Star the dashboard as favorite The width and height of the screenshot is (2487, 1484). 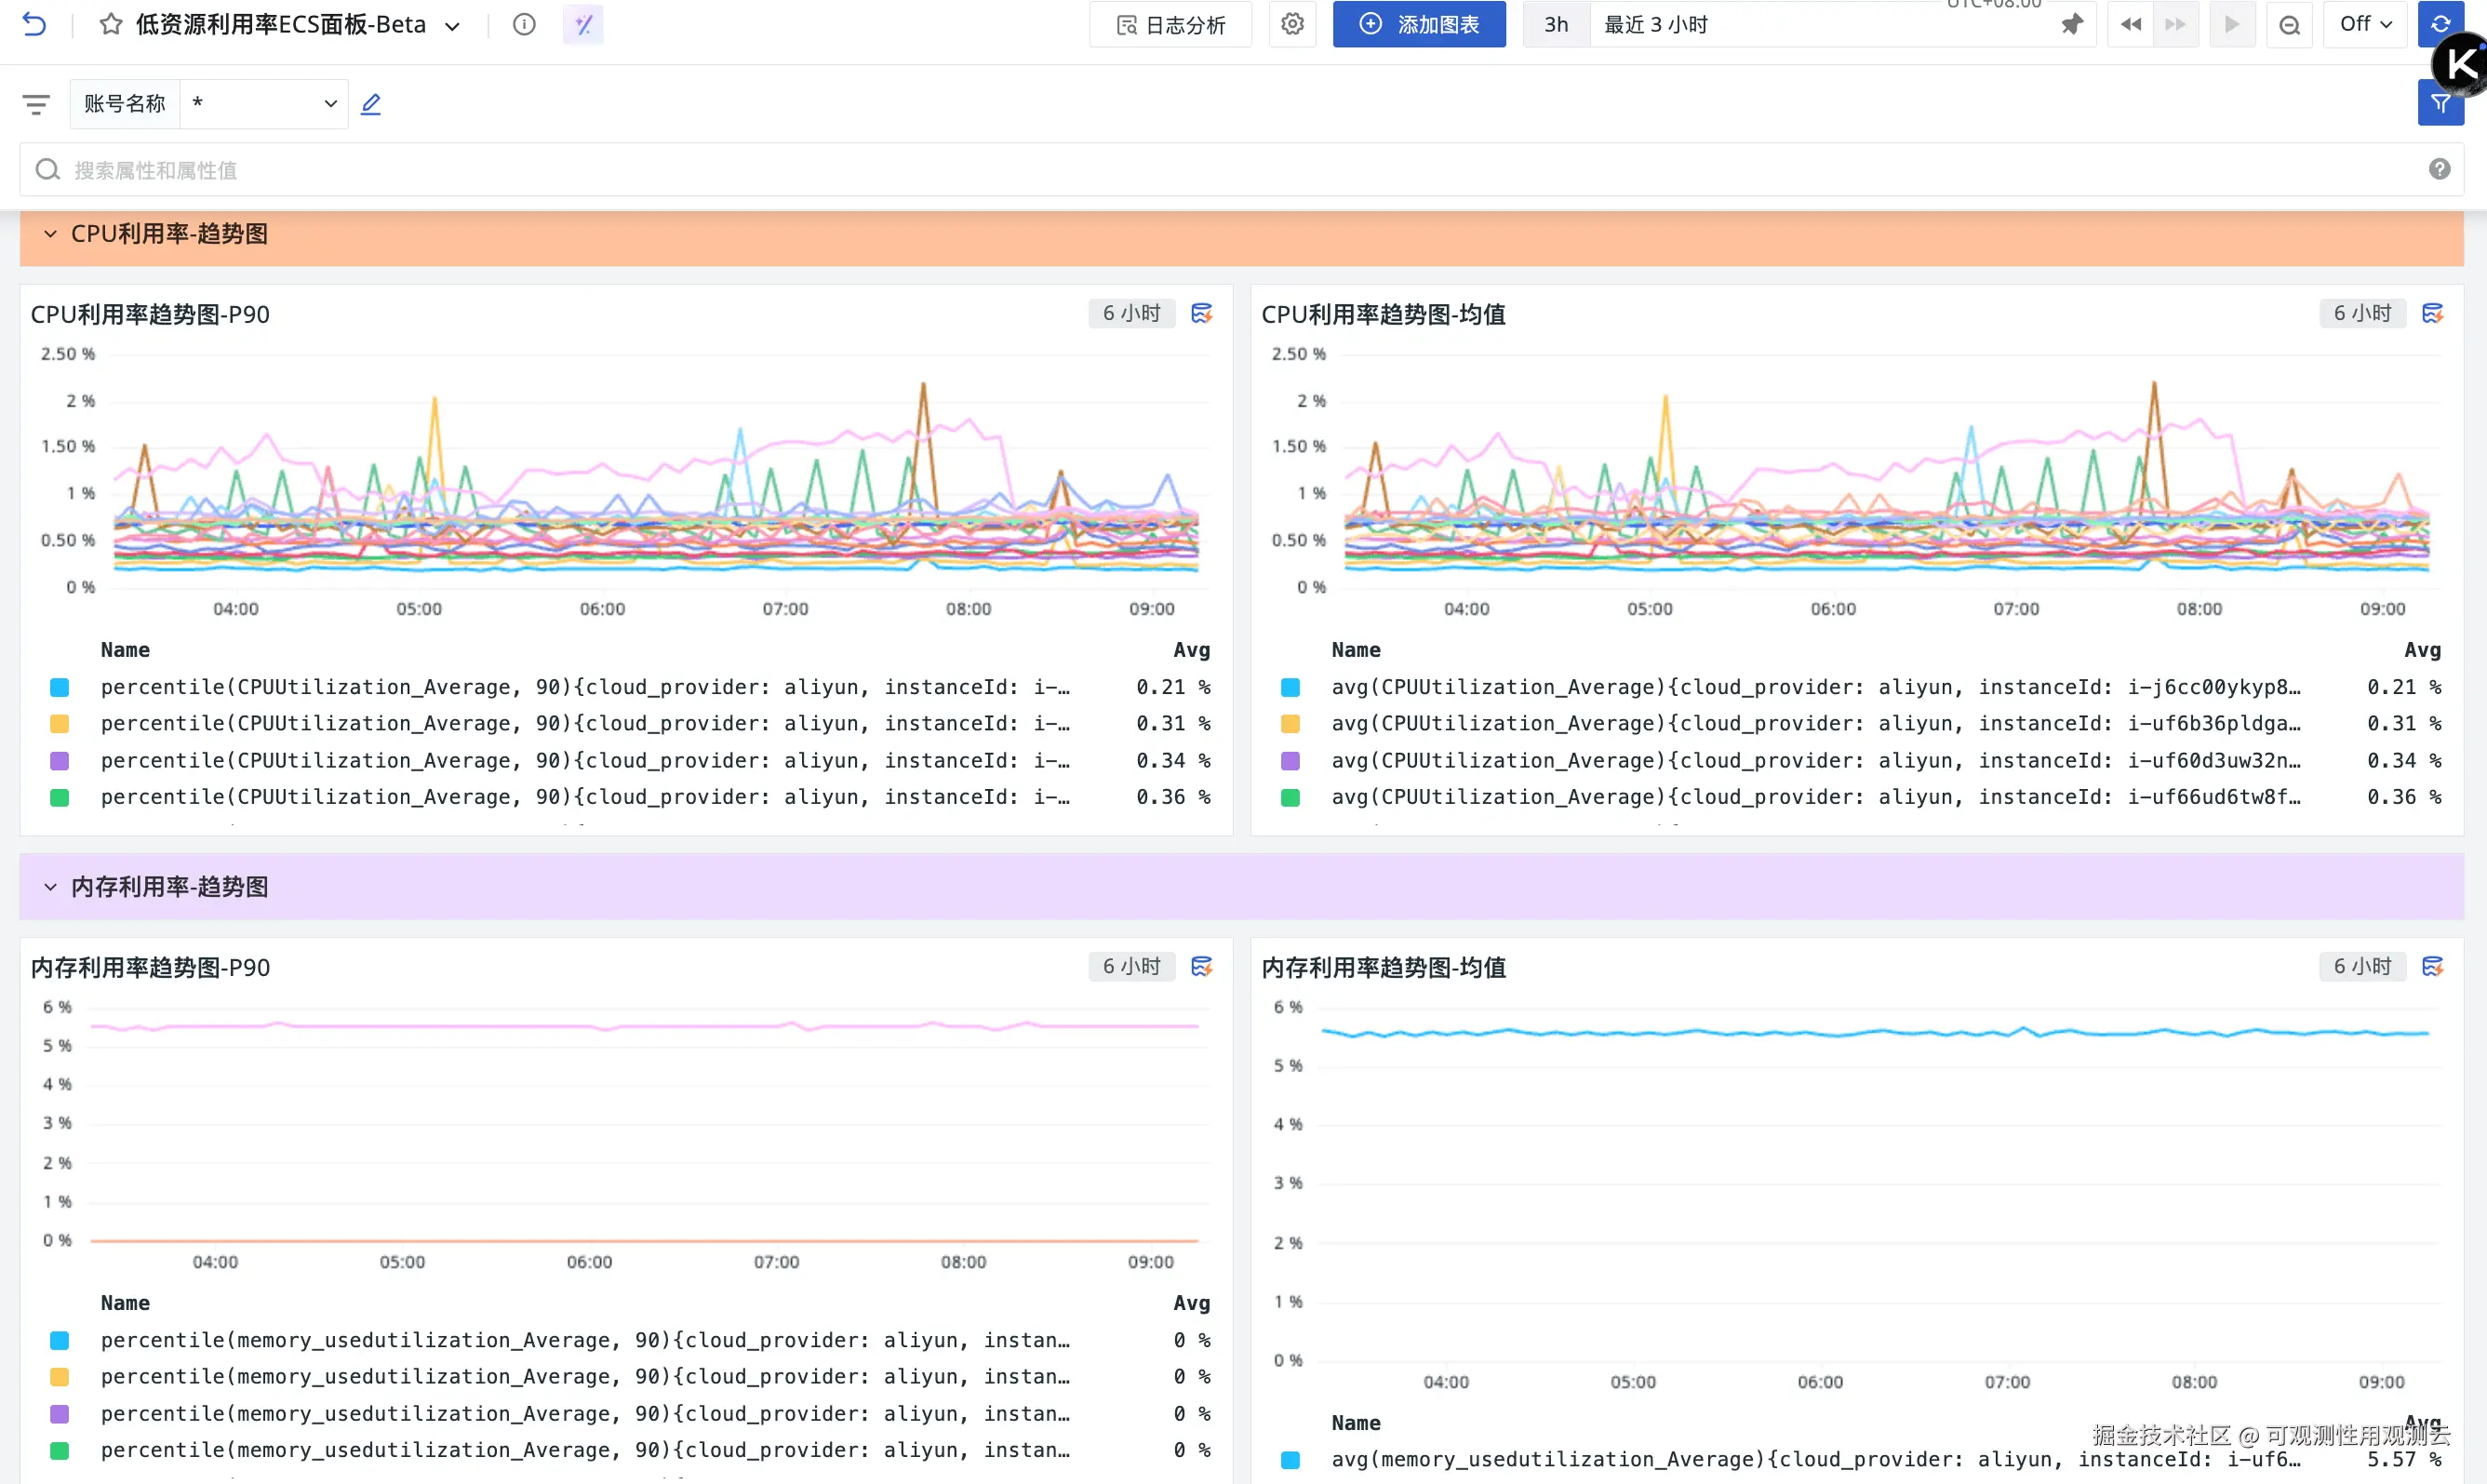(x=110, y=24)
